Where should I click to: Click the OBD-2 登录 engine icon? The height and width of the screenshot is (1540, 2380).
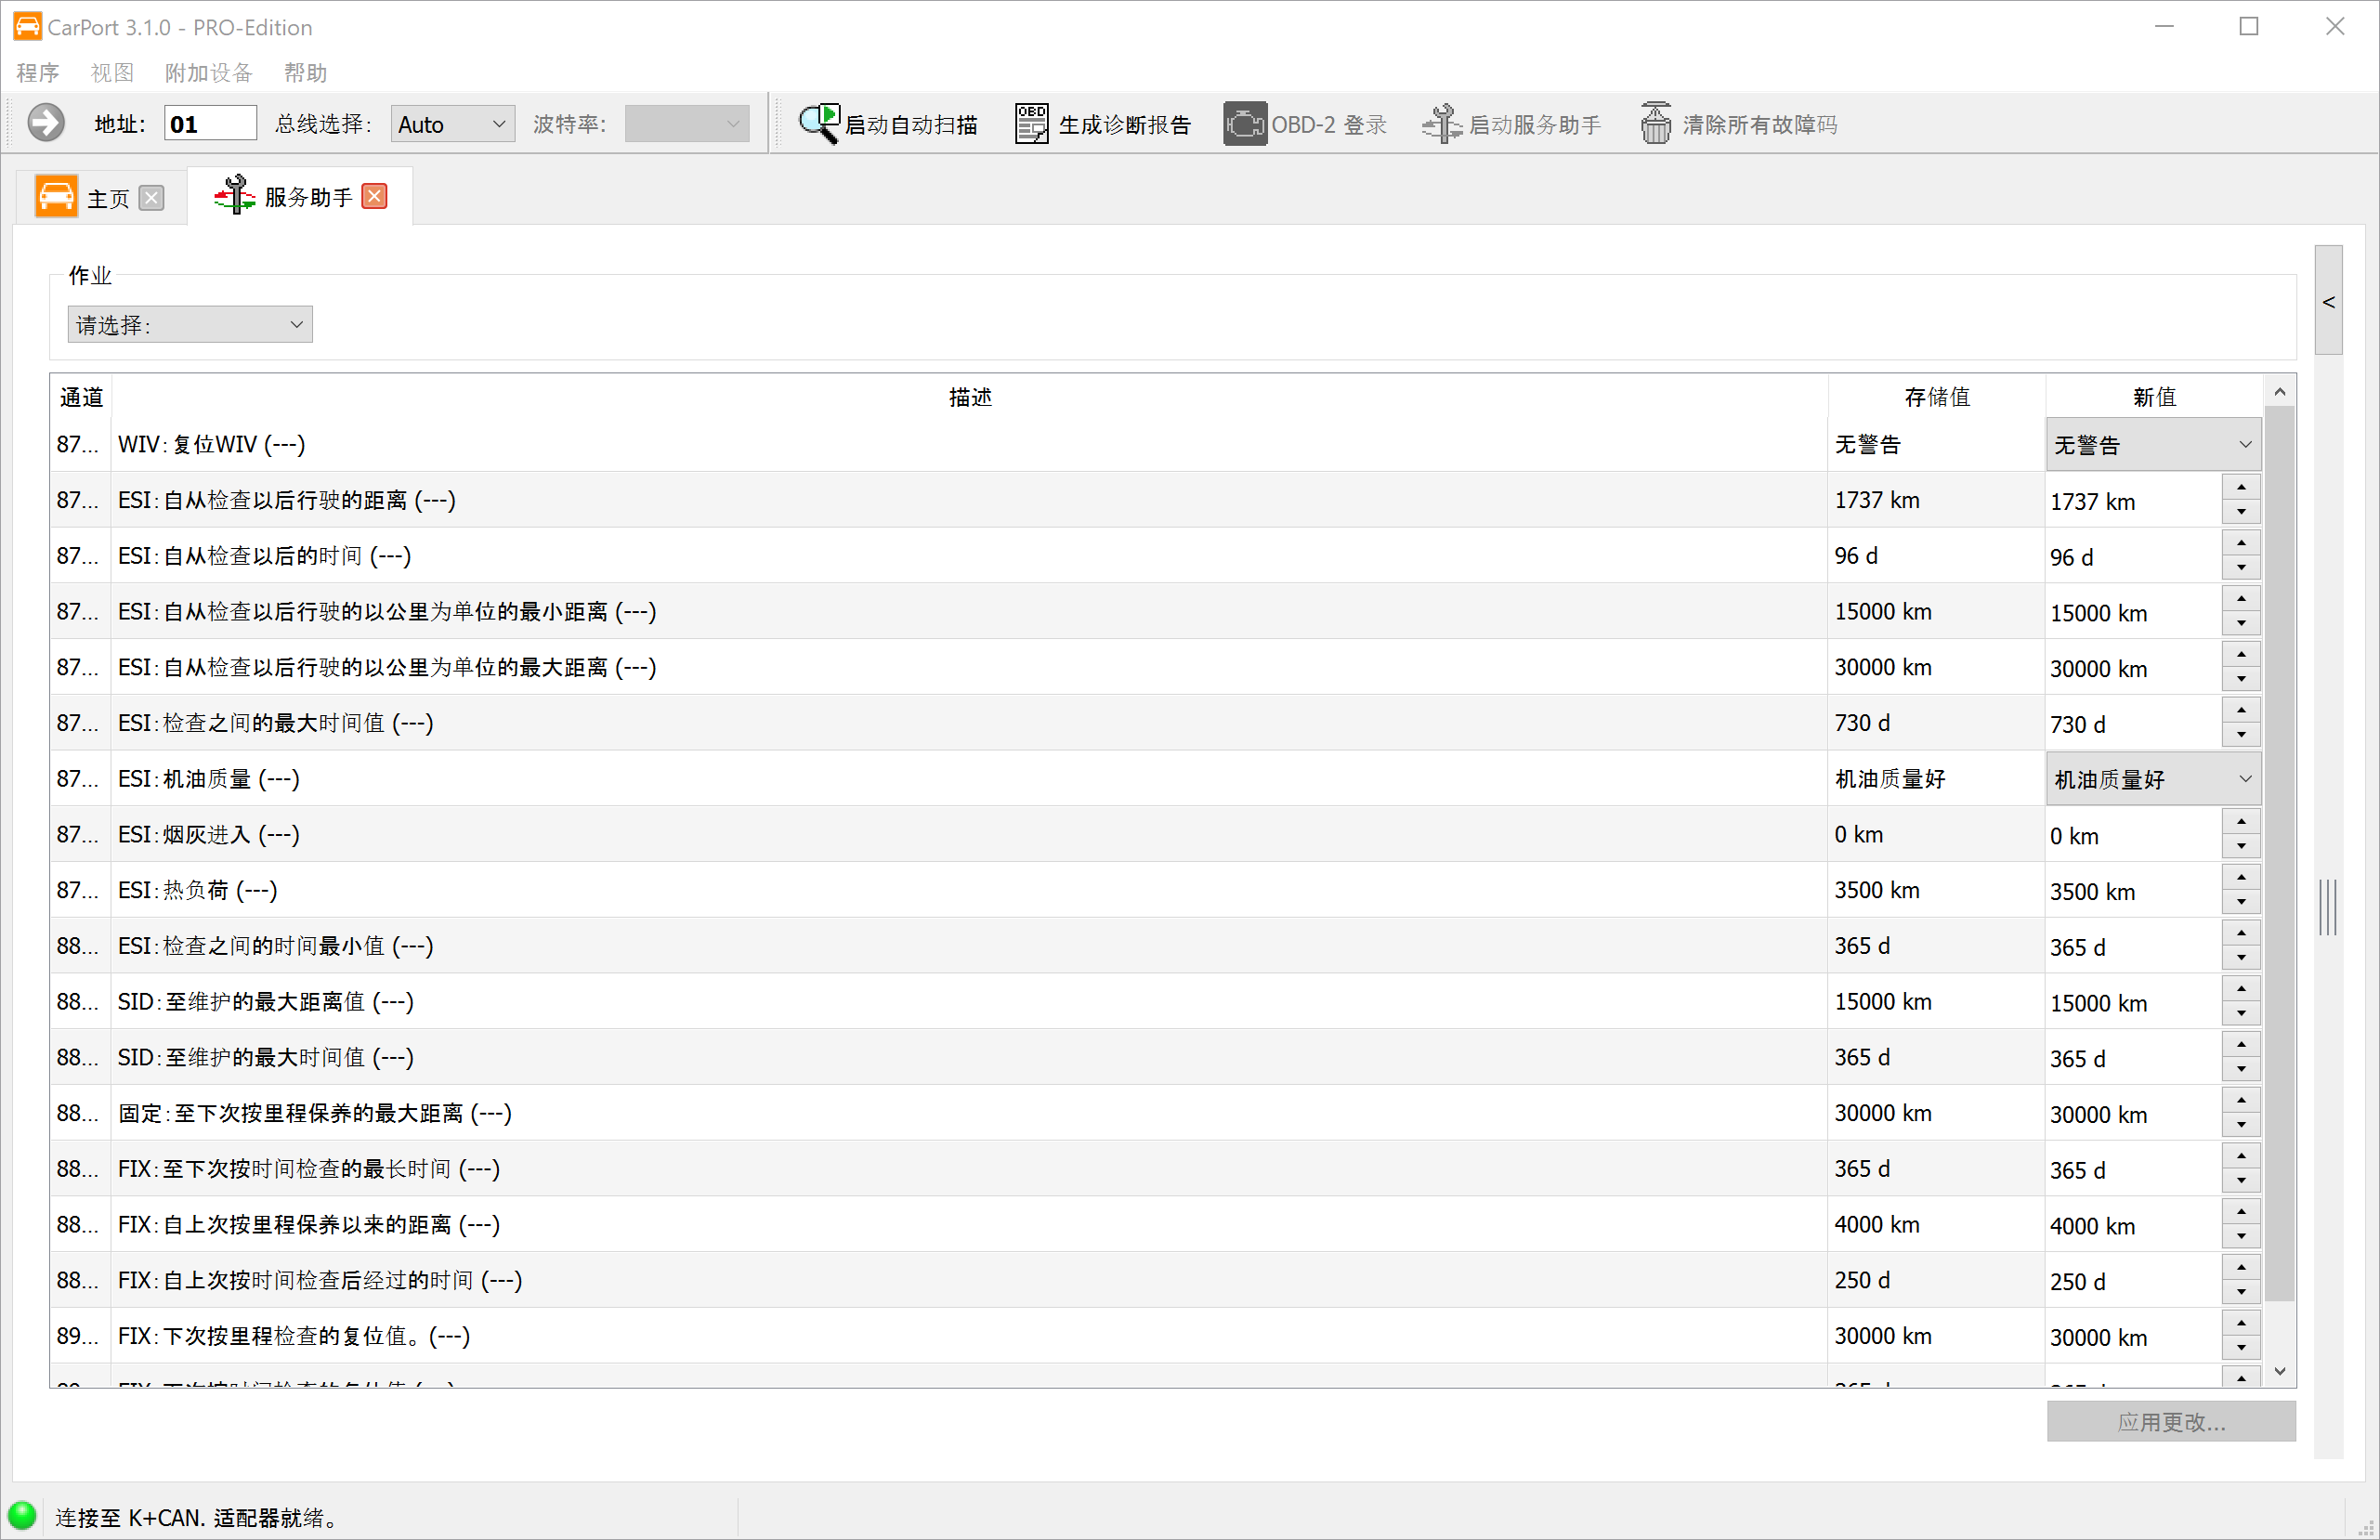pyautogui.click(x=1245, y=123)
